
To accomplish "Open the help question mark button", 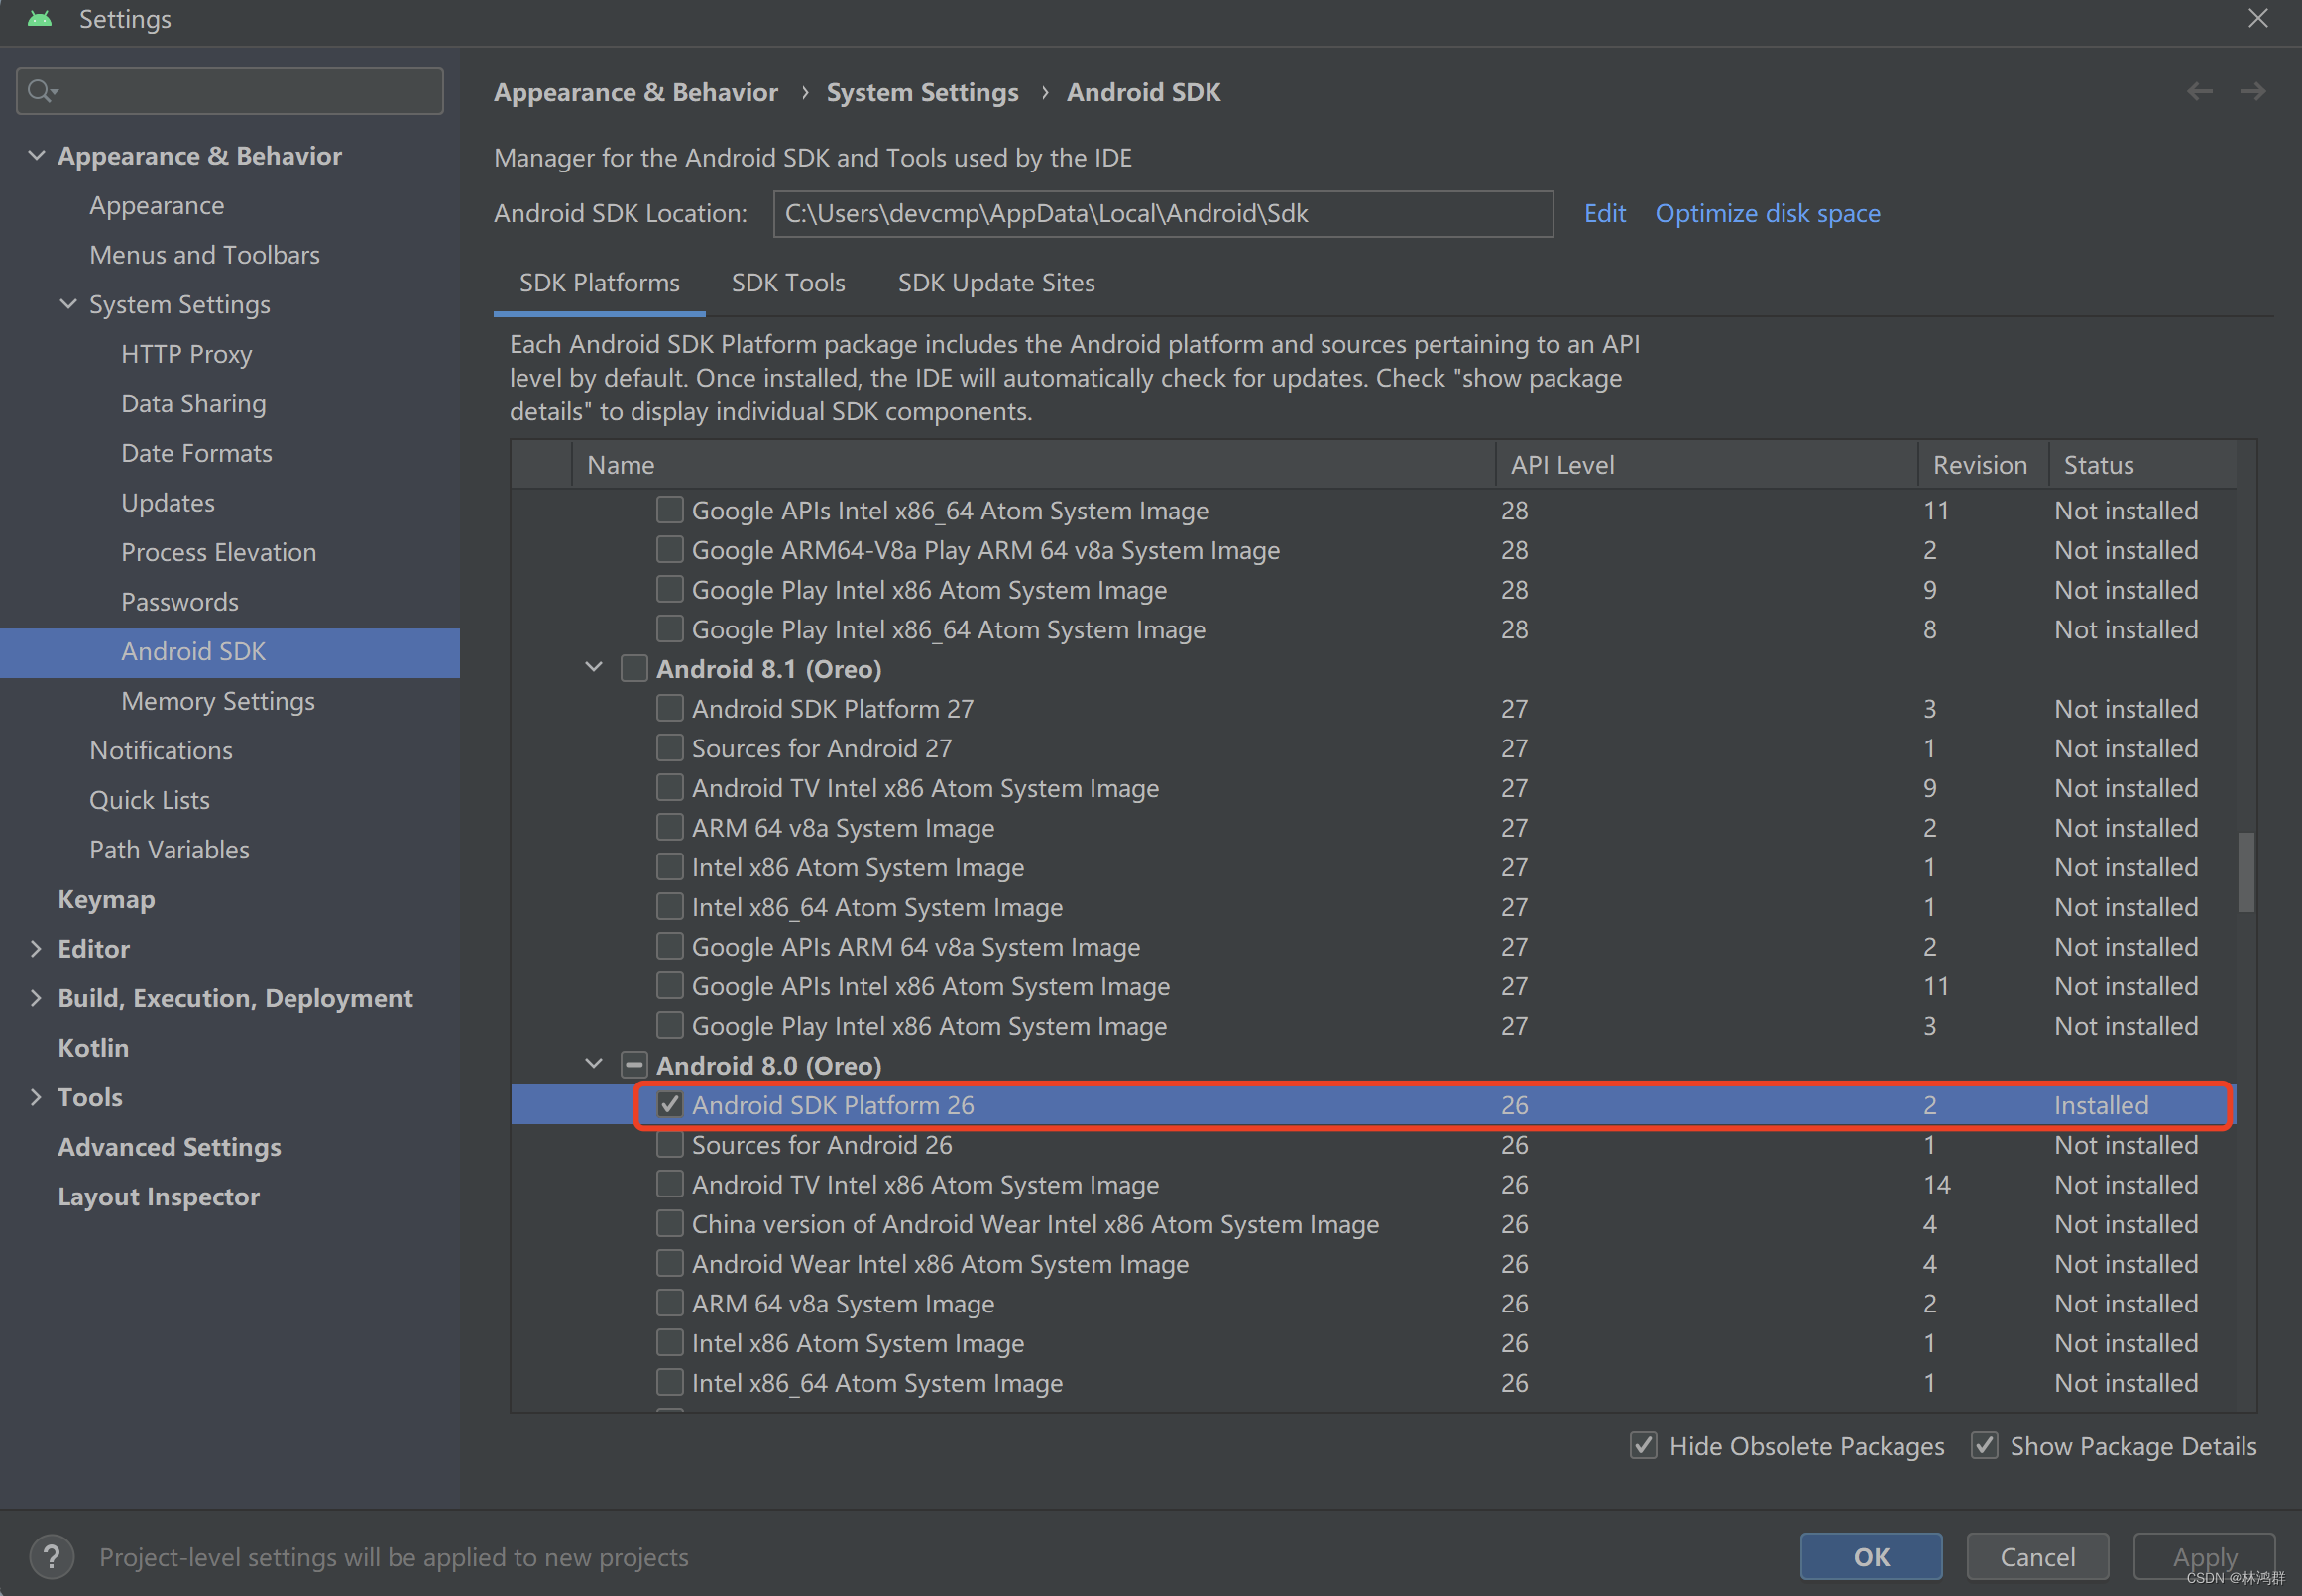I will click(52, 1556).
